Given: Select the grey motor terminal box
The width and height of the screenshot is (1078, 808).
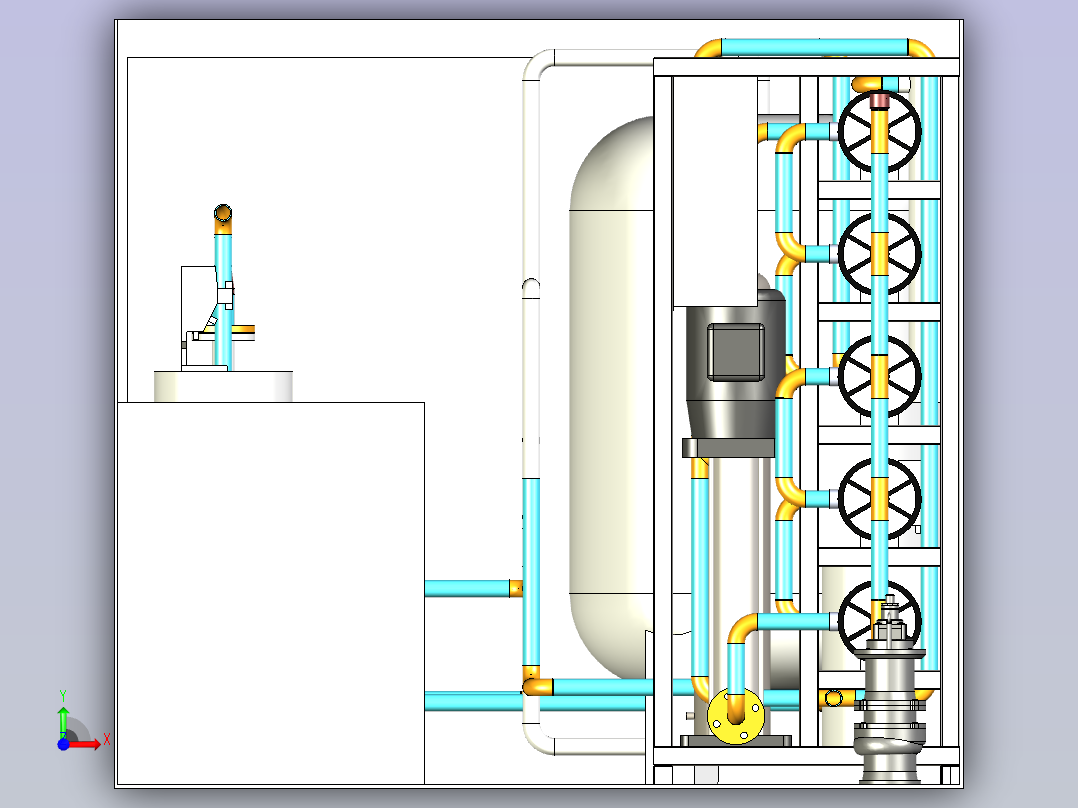Looking at the screenshot, I should (x=736, y=352).
